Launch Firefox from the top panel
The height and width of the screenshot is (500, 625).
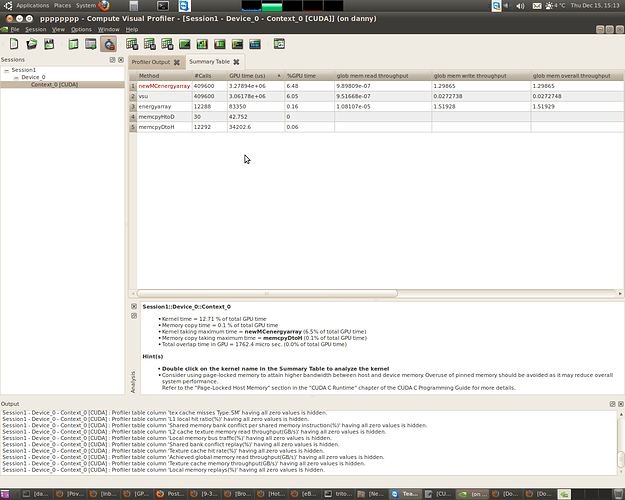pos(104,6)
